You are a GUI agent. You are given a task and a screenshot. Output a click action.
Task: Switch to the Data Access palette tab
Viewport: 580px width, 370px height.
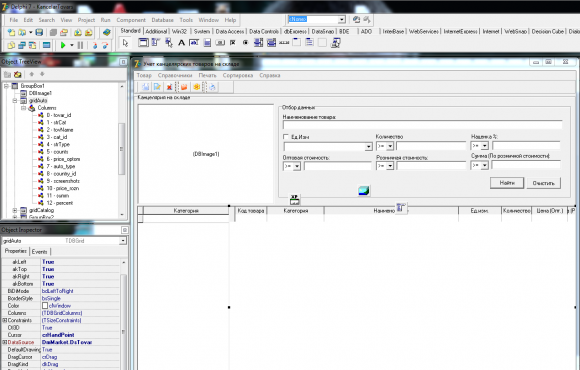(x=230, y=31)
